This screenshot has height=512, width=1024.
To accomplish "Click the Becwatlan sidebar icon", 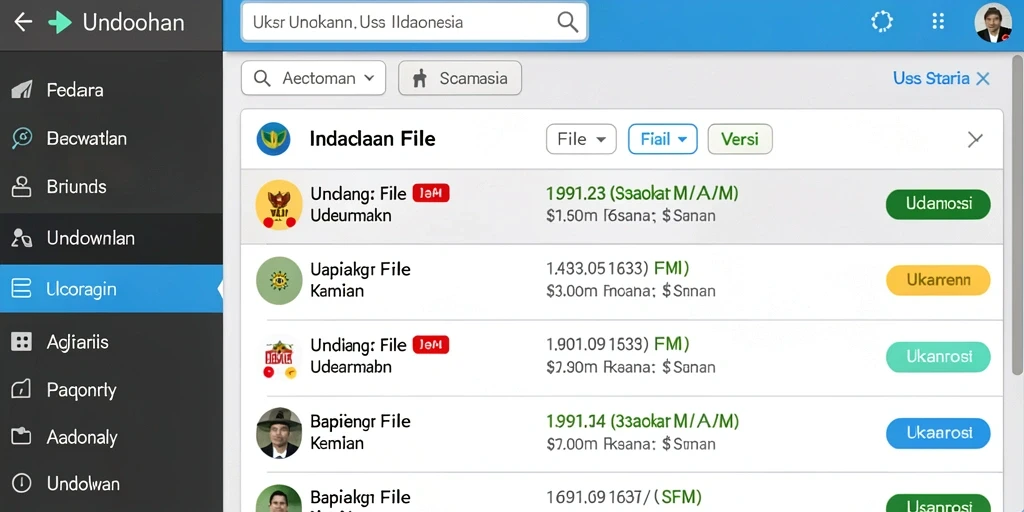I will click(x=22, y=138).
